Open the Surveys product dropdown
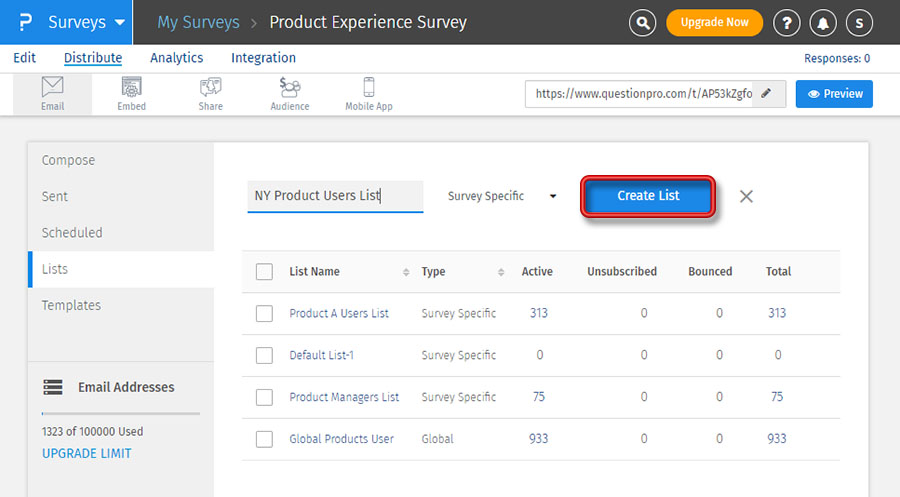The image size is (900, 497). [x=88, y=22]
